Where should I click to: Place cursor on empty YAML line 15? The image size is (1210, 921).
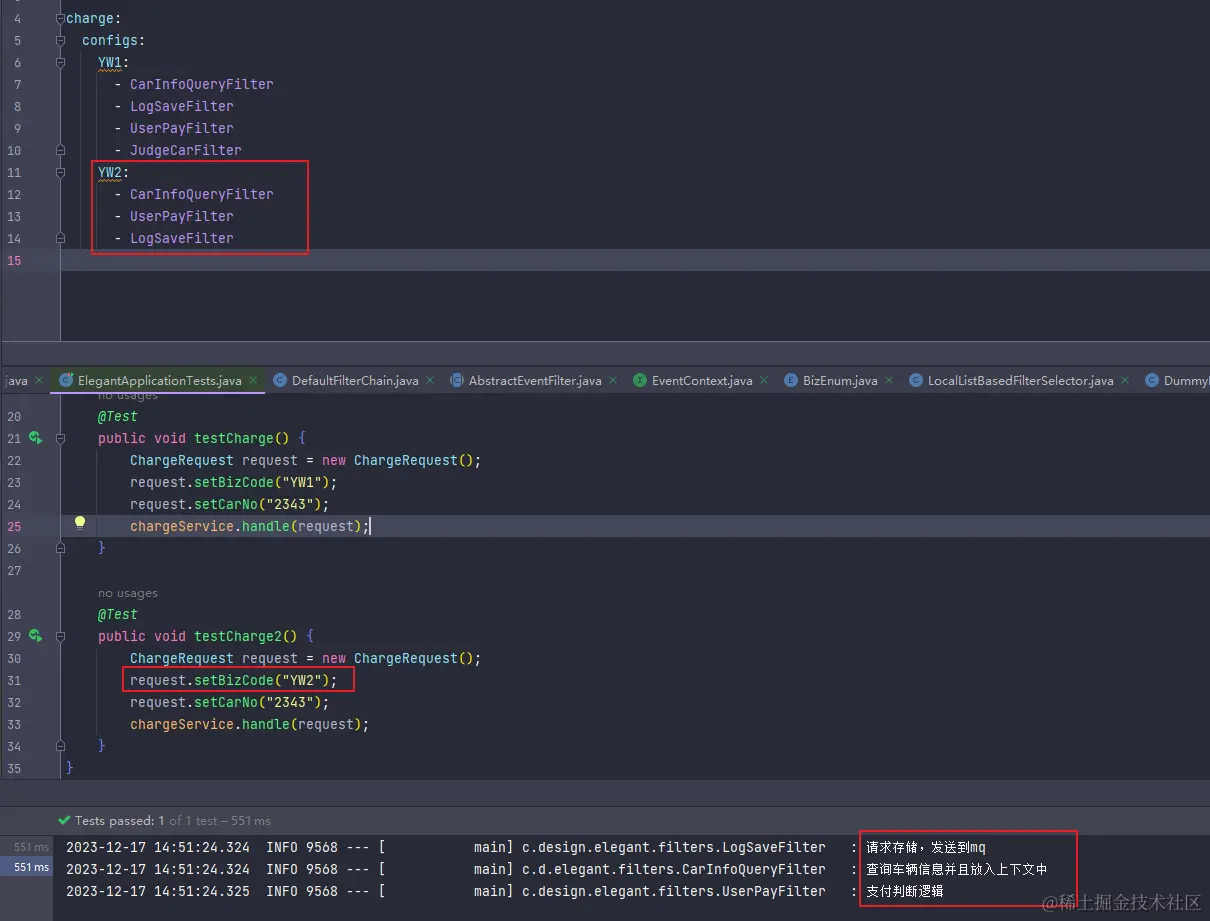pyautogui.click(x=635, y=260)
